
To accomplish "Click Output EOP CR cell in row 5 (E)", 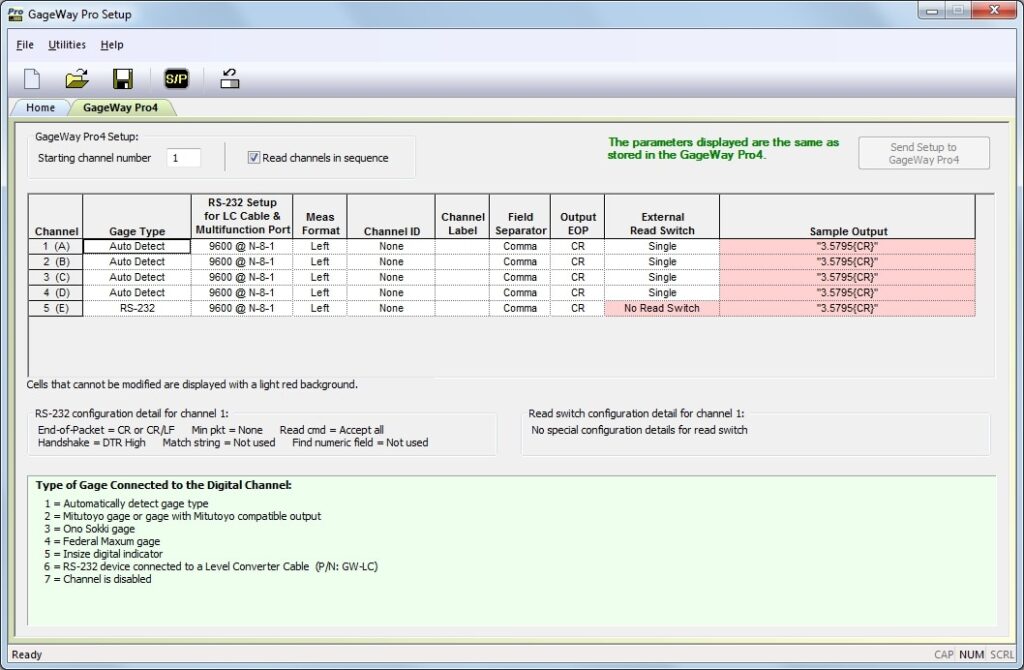I will 578,308.
